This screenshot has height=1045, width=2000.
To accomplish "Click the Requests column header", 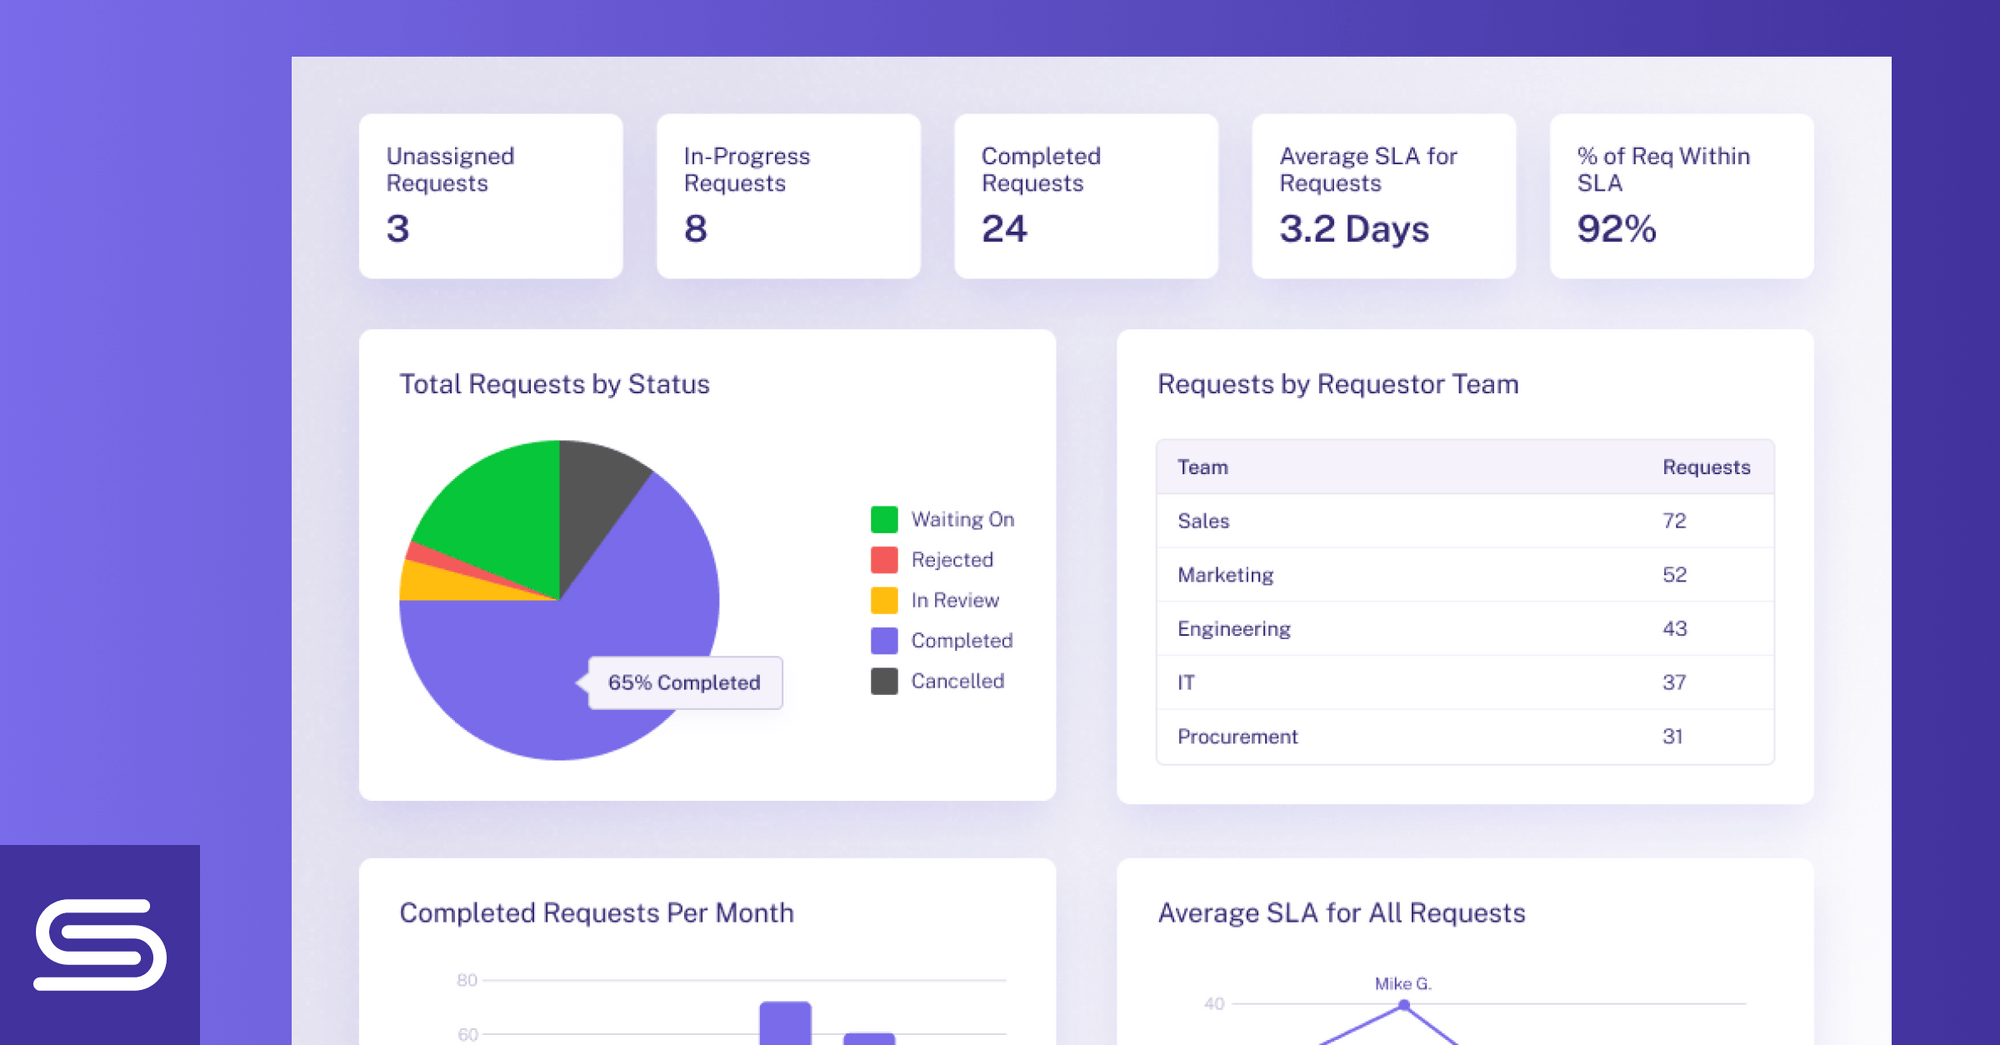I will (1706, 466).
